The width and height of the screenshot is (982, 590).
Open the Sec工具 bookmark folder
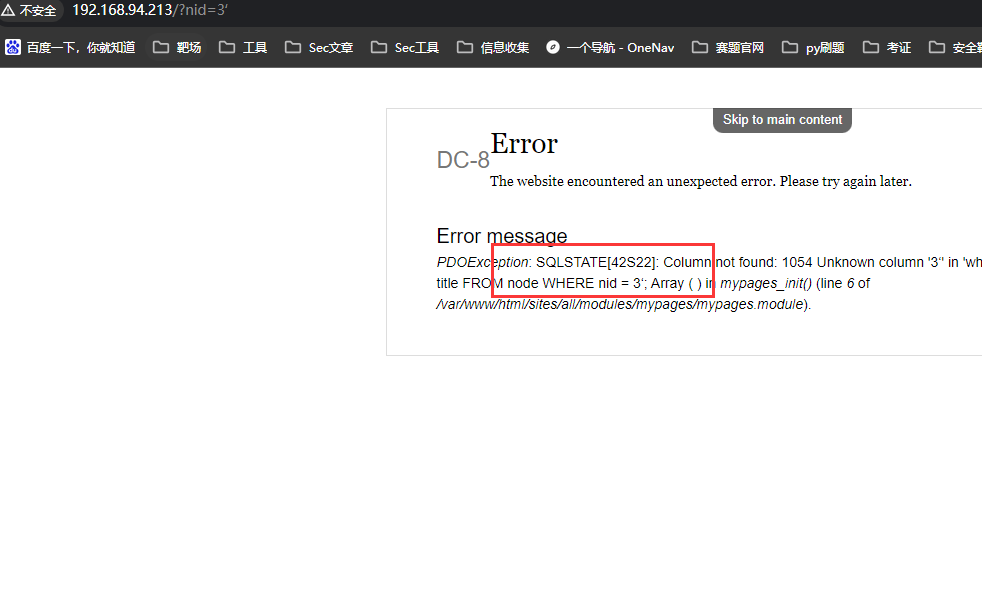(405, 48)
